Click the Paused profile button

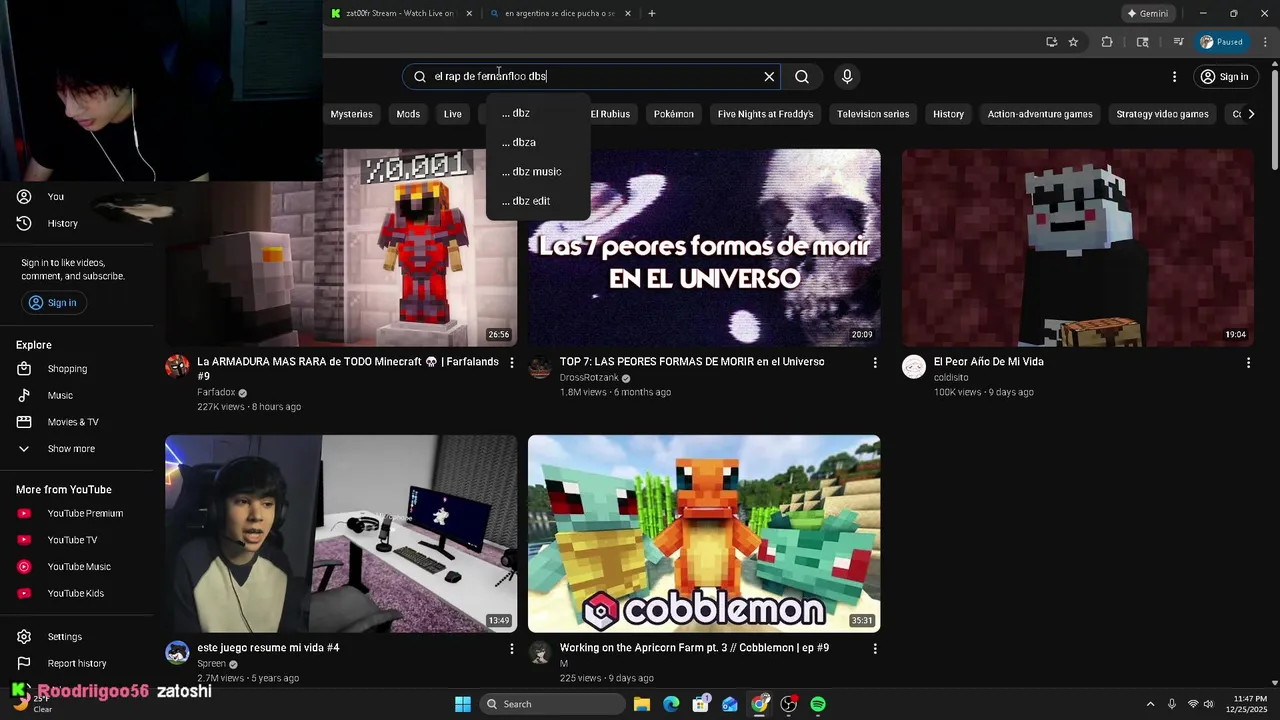tap(1222, 42)
